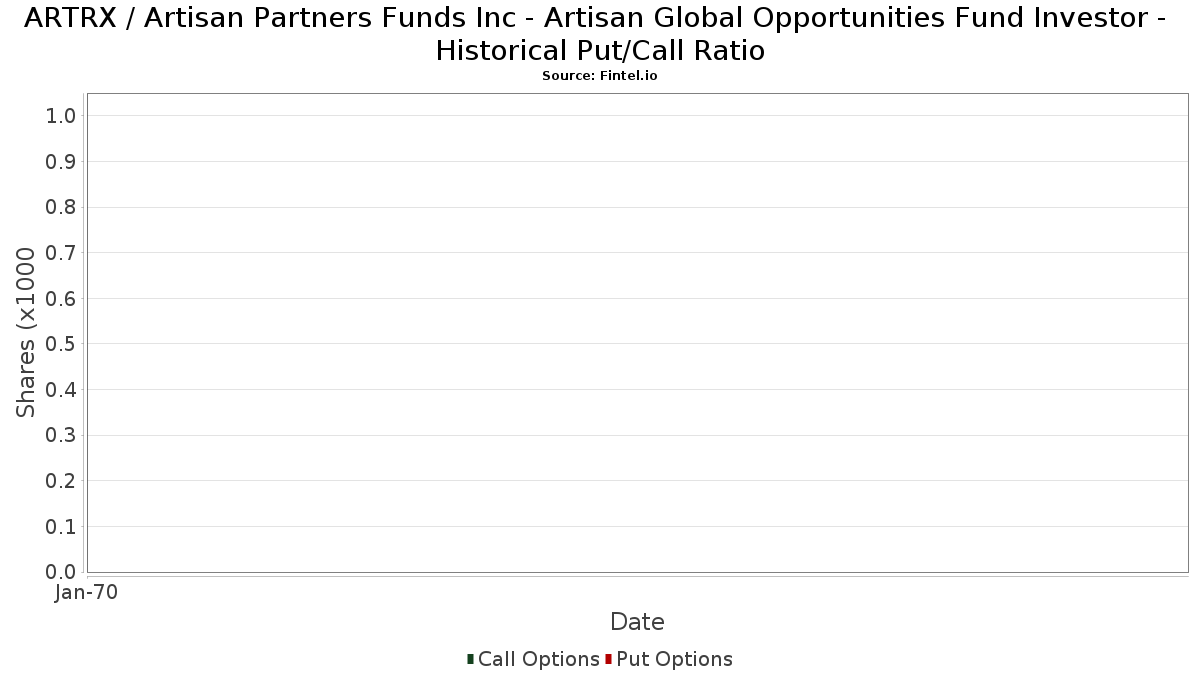Toggle the Call Options legend label
The image size is (1200, 675).
(538, 659)
